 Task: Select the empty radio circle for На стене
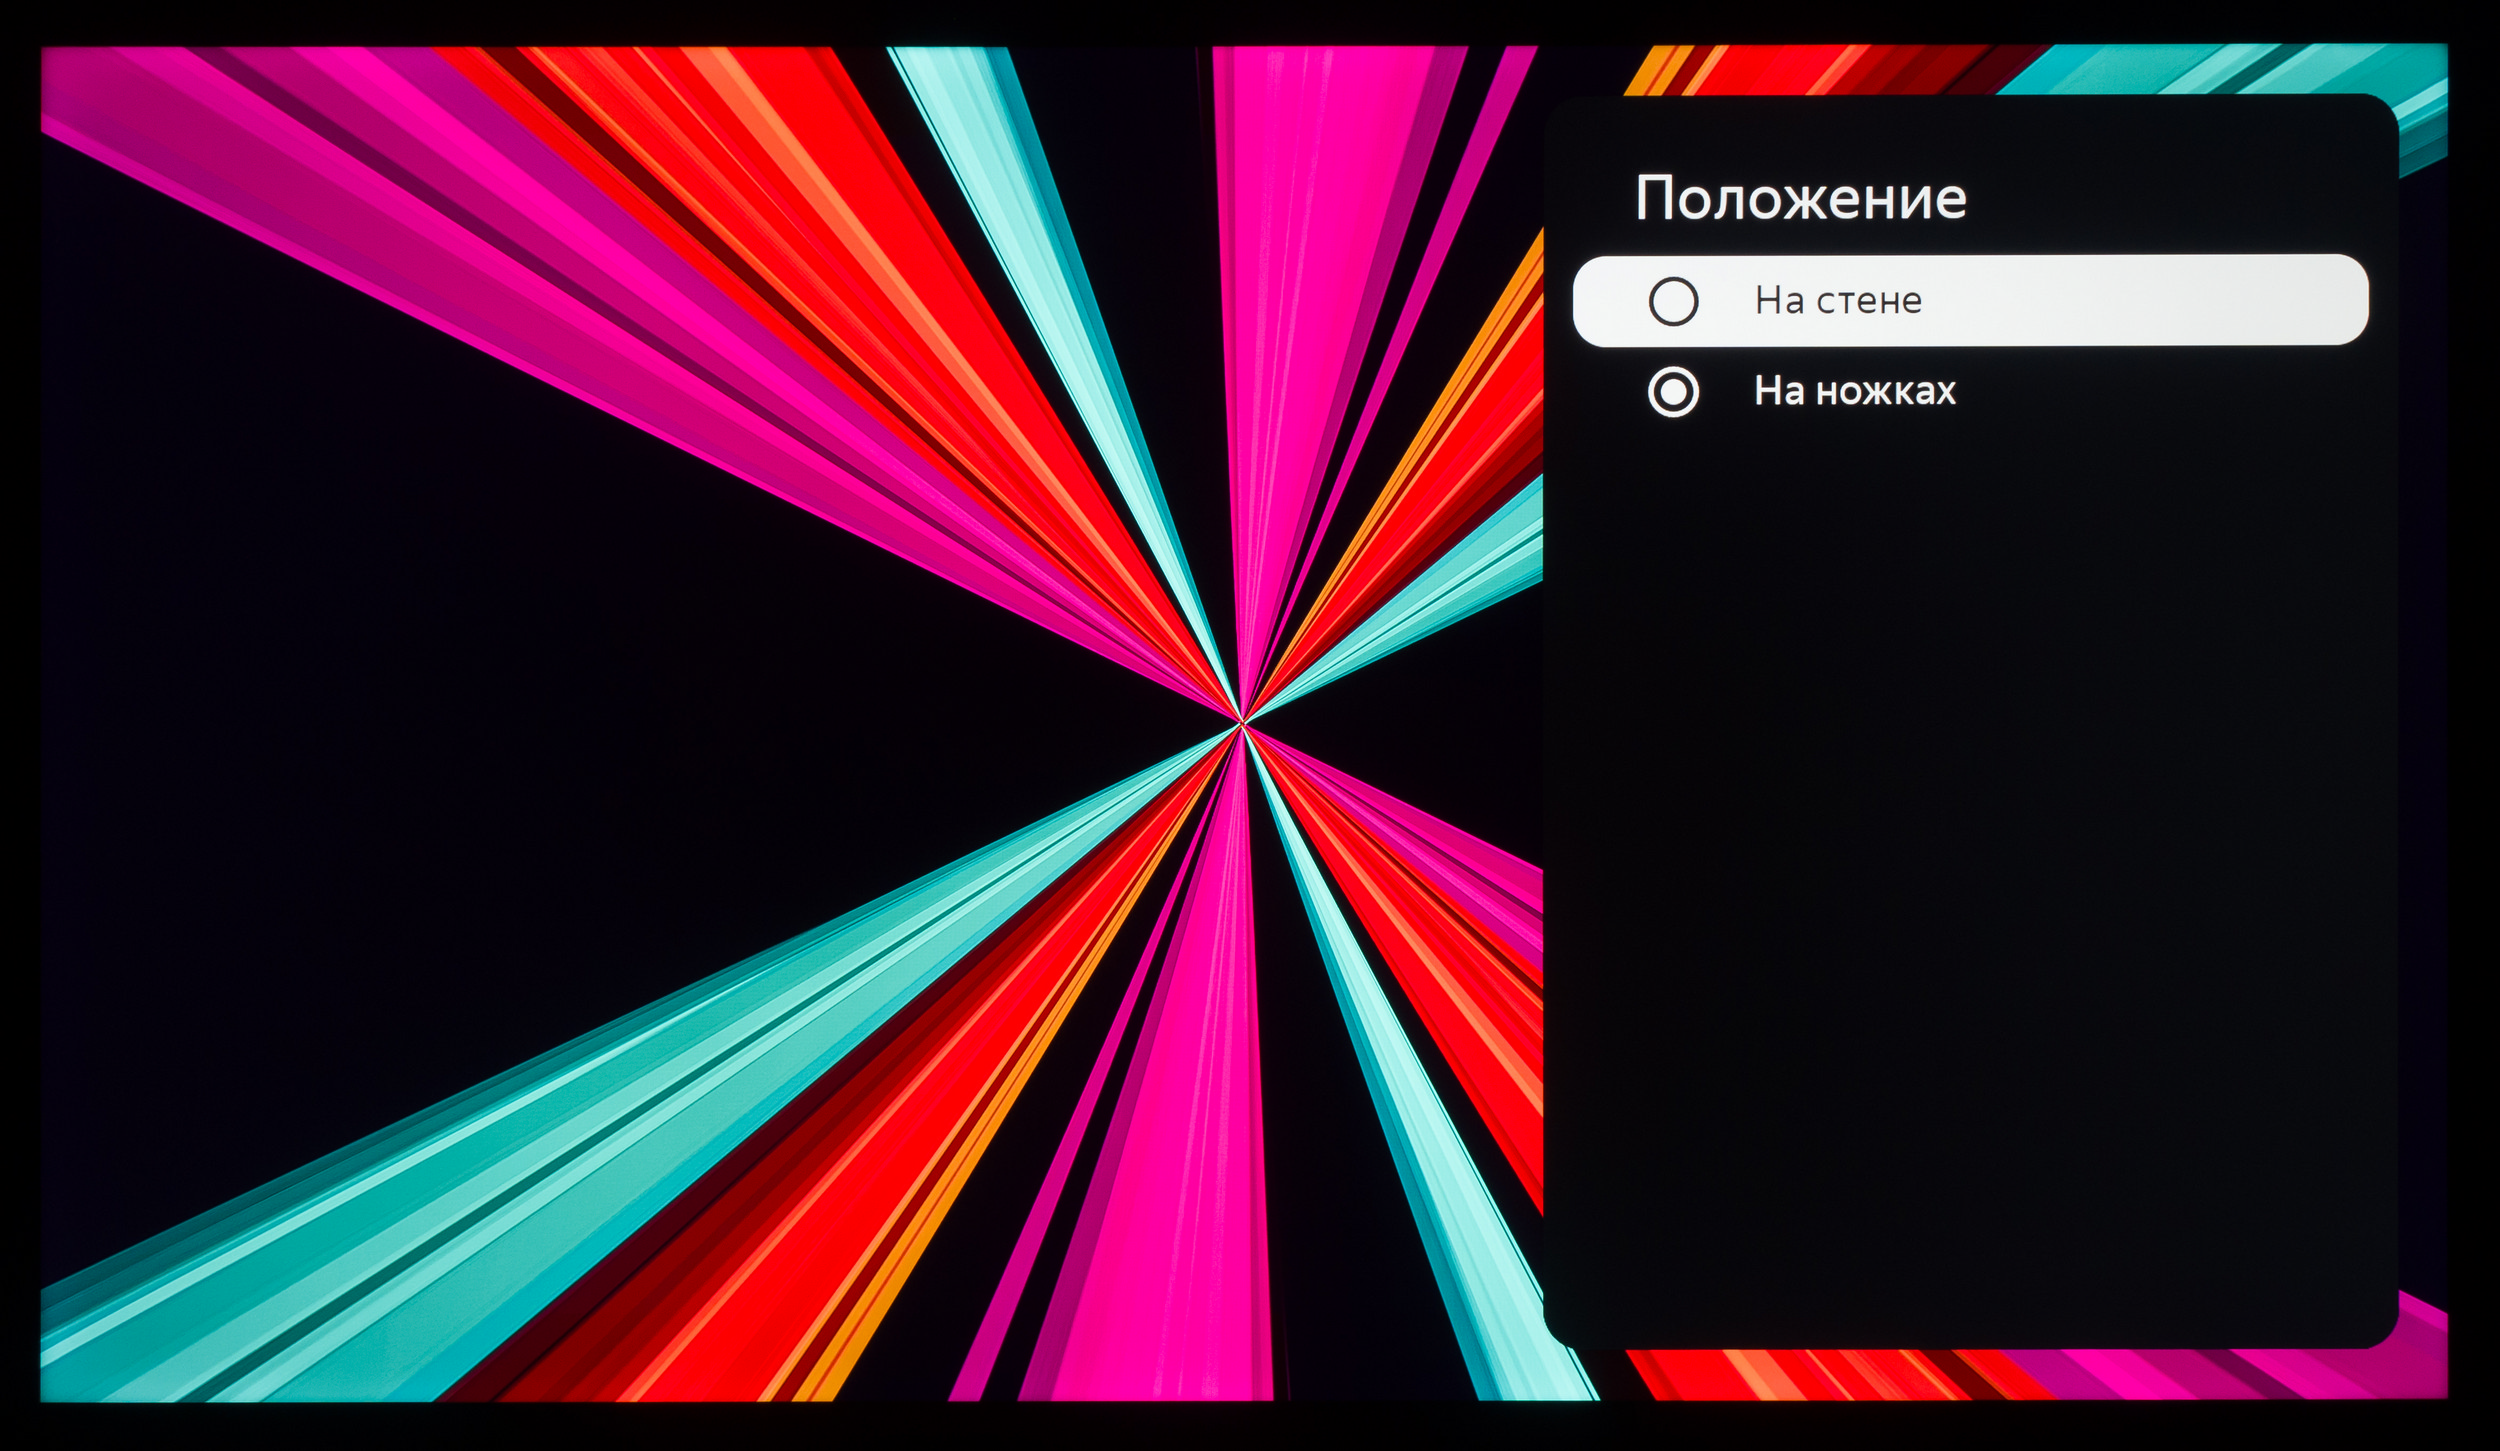[1673, 301]
